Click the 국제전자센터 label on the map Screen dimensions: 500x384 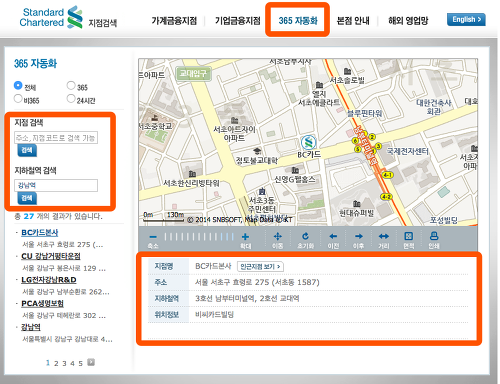(408, 151)
